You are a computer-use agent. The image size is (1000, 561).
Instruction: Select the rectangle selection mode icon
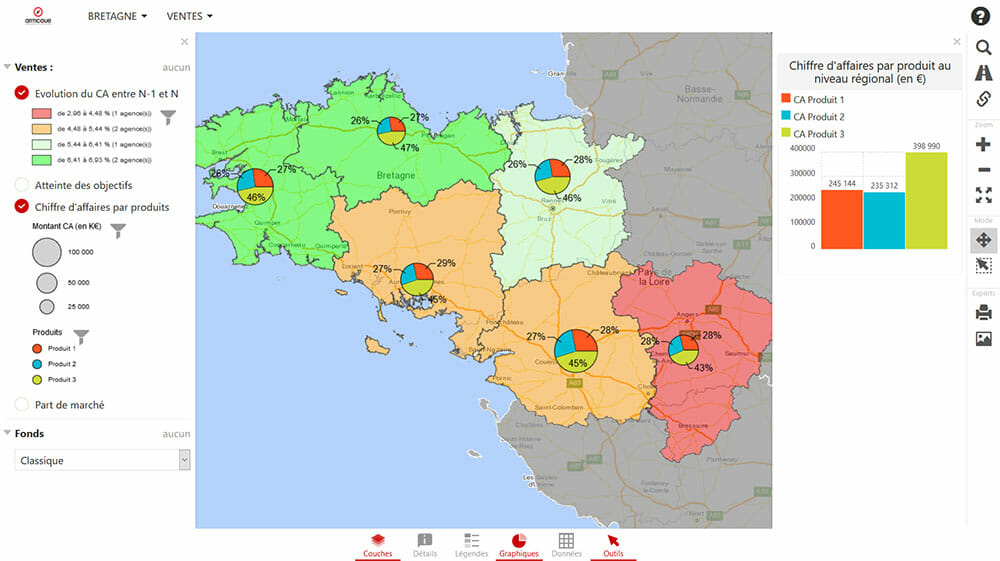[x=983, y=265]
